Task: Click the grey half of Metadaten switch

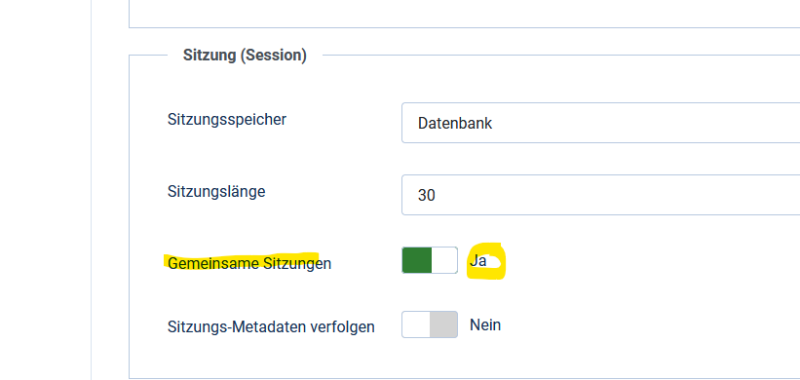Action: click(x=443, y=324)
